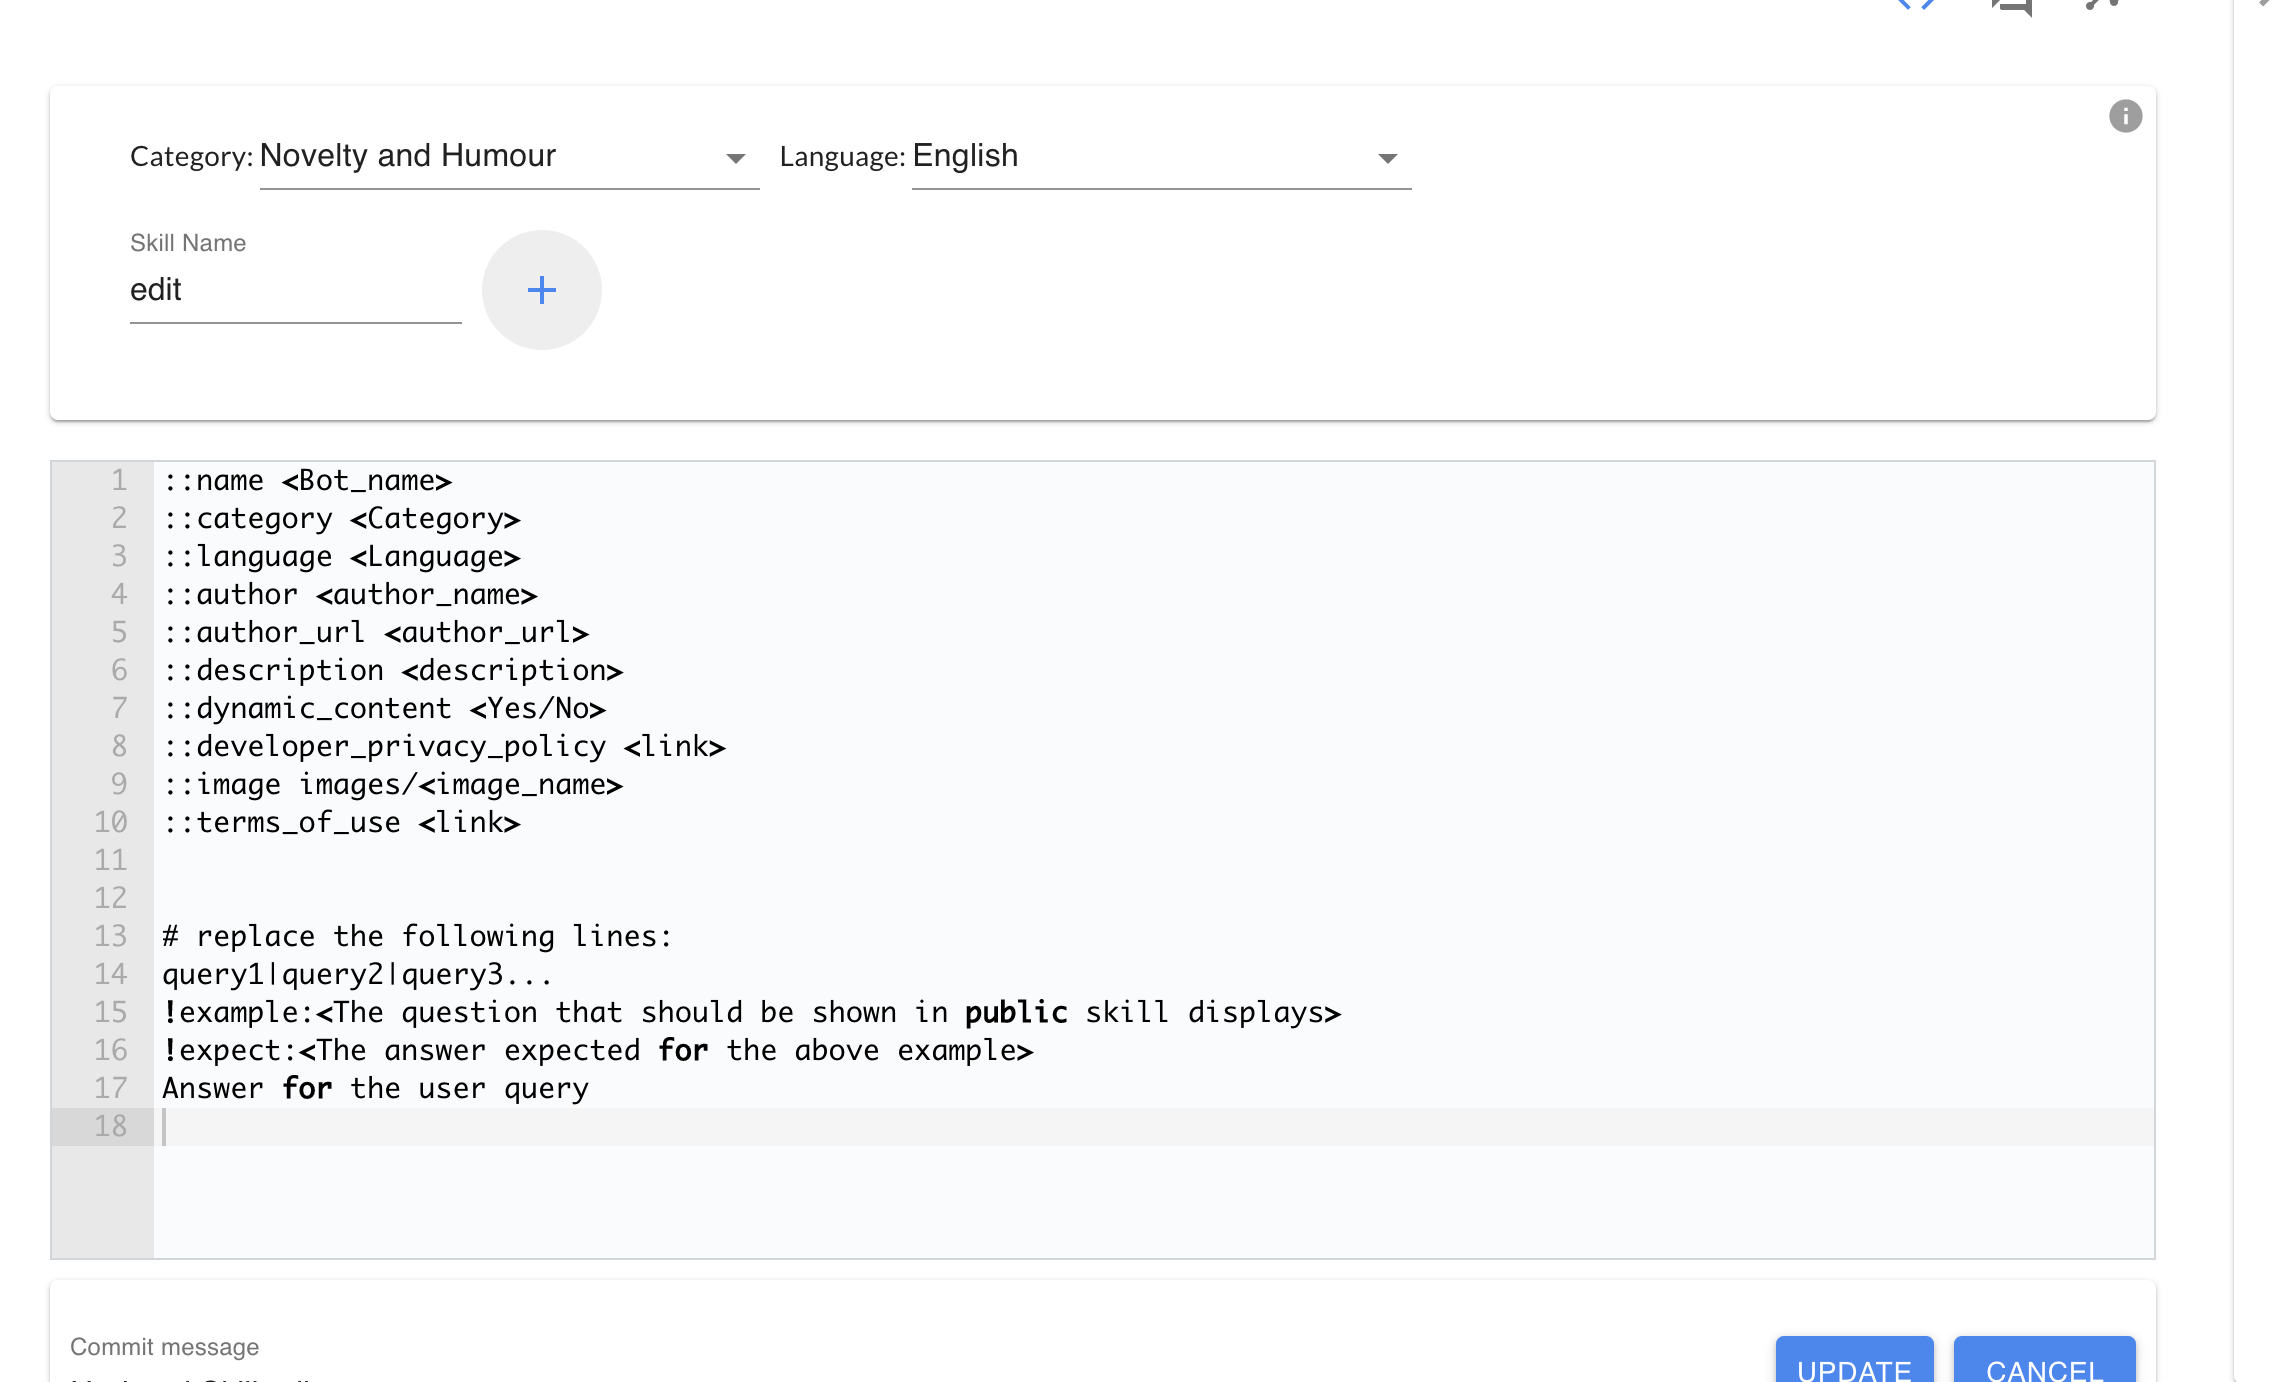Click the UPDATE button
The width and height of the screenshot is (2284, 1382).
[x=1853, y=1368]
